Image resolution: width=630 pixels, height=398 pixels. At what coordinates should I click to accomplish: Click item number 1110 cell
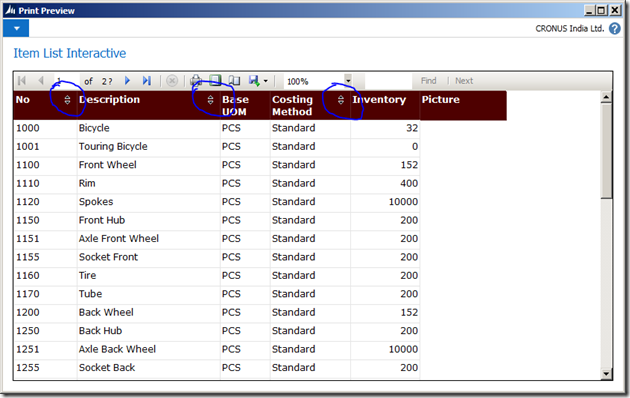coord(45,184)
